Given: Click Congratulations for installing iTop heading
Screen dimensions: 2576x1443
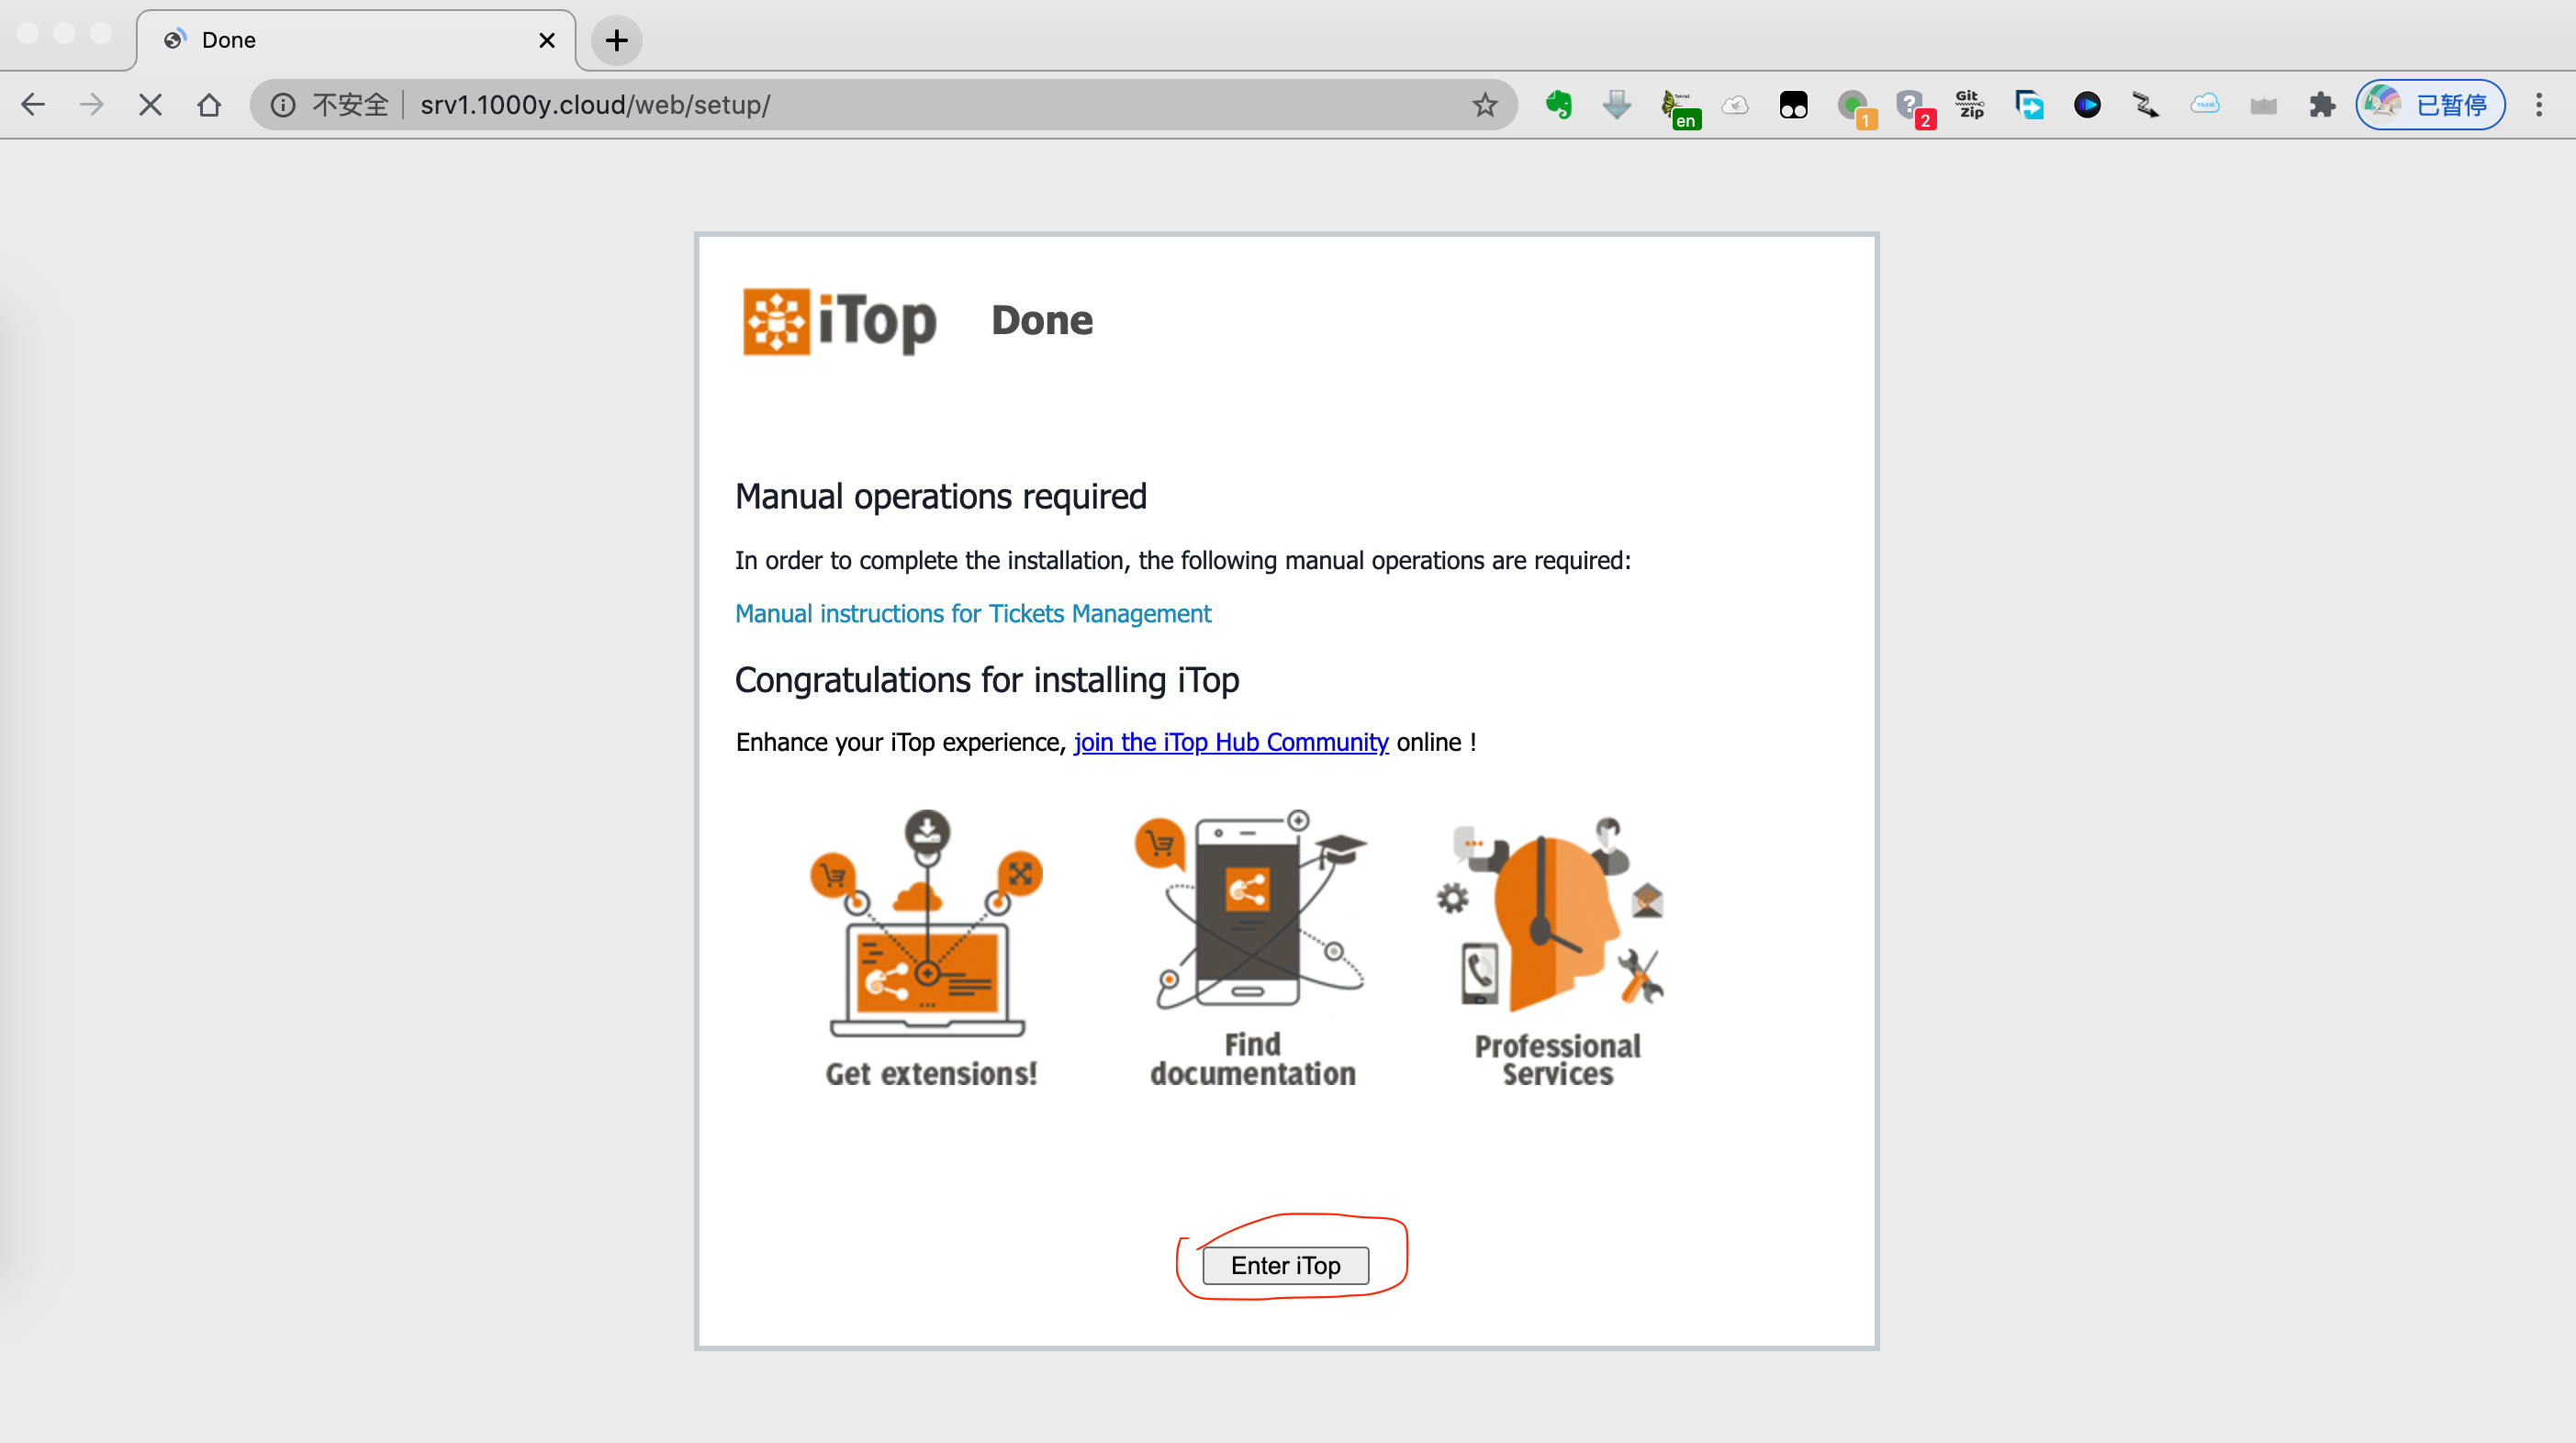Looking at the screenshot, I should click(x=987, y=680).
